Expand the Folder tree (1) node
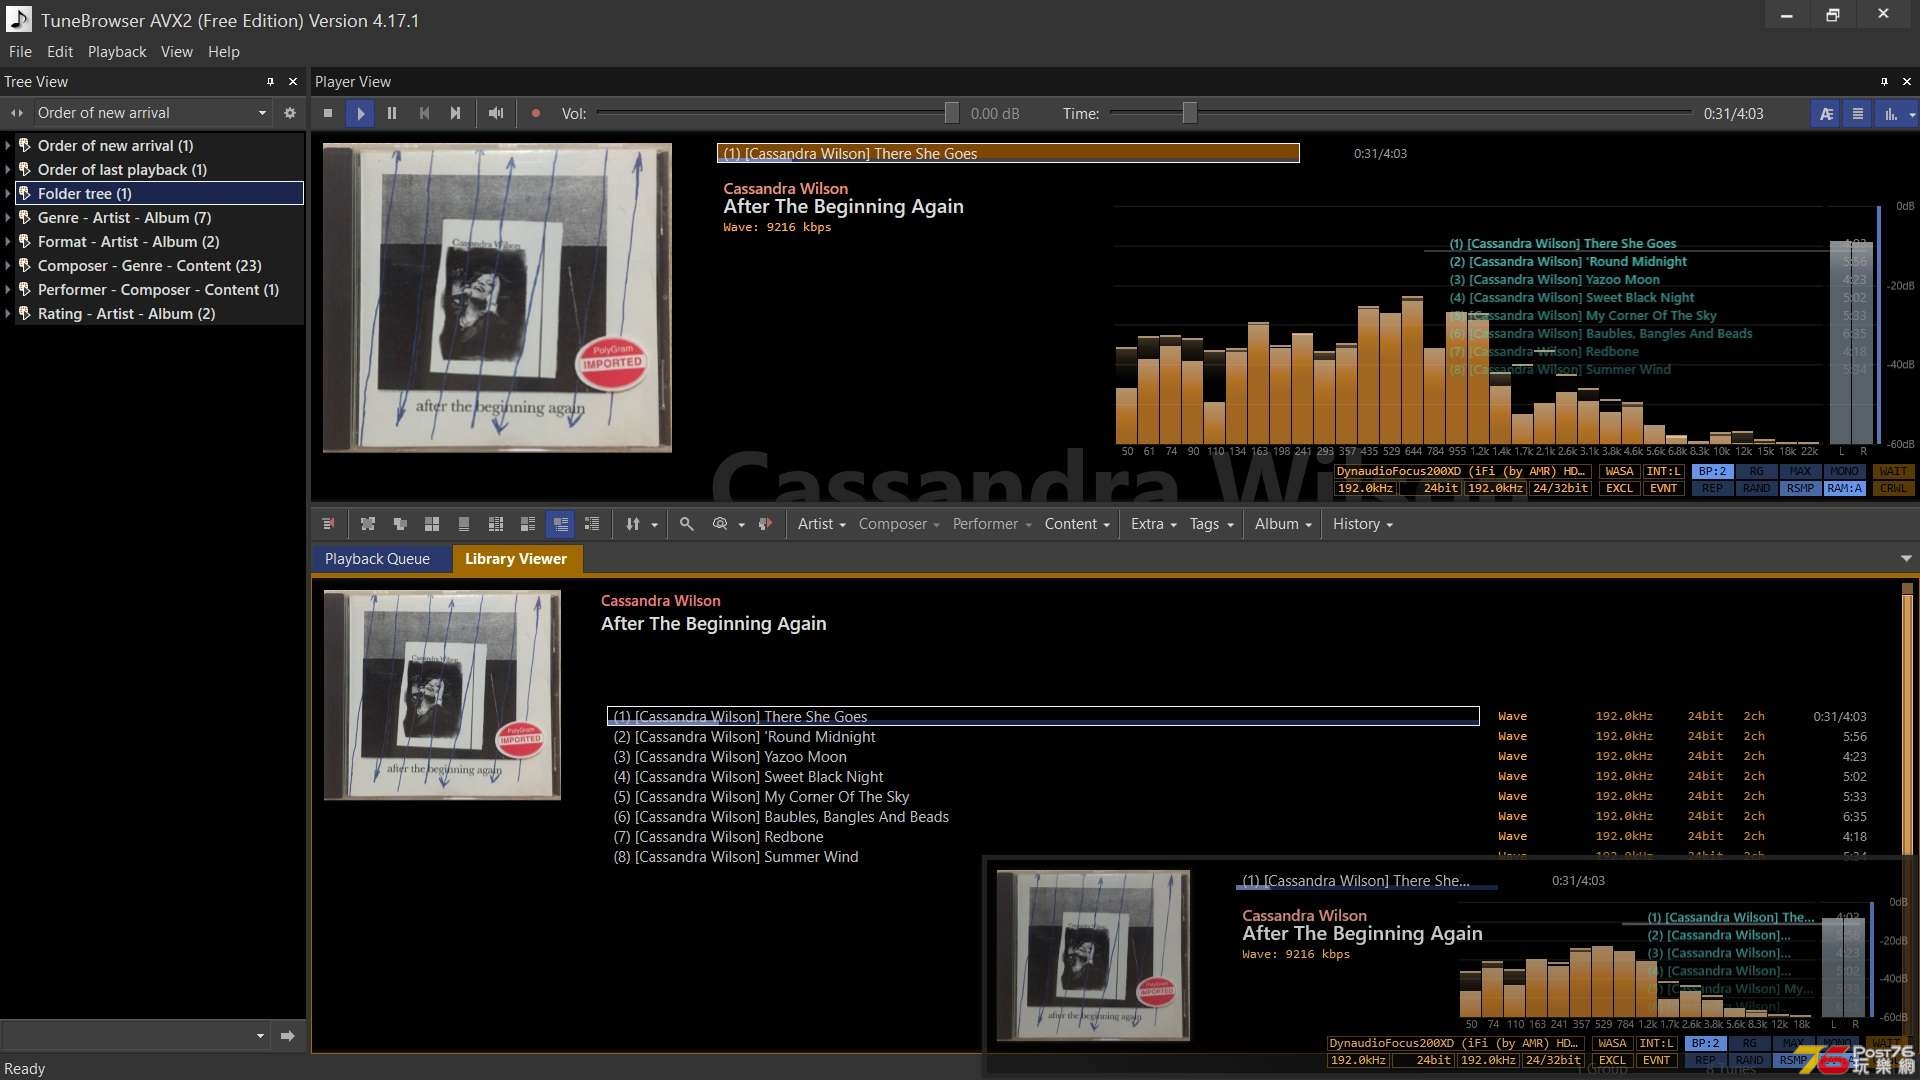This screenshot has height=1080, width=1920. coord(9,193)
